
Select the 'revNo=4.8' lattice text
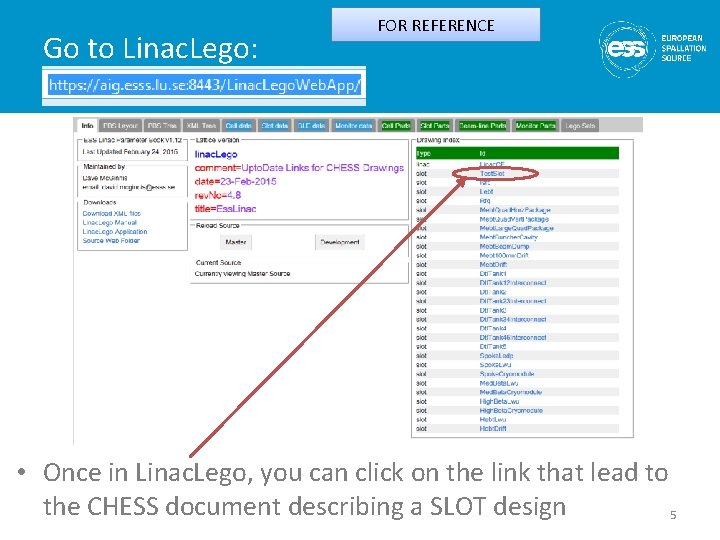point(218,195)
